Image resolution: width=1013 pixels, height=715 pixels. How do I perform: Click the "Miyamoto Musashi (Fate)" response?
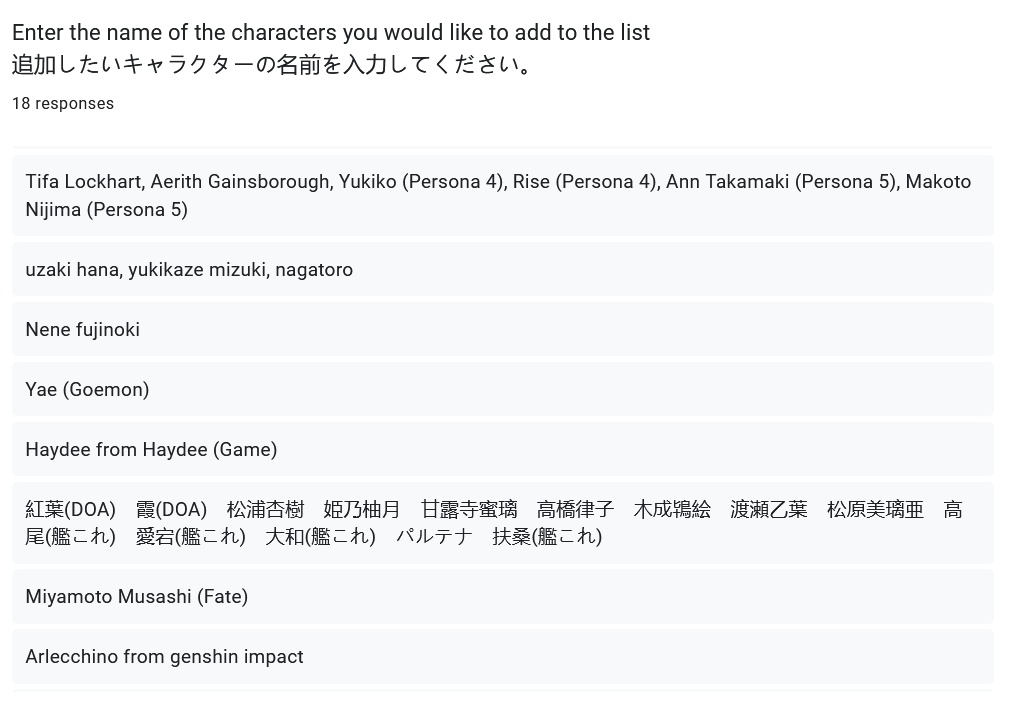tap(137, 597)
